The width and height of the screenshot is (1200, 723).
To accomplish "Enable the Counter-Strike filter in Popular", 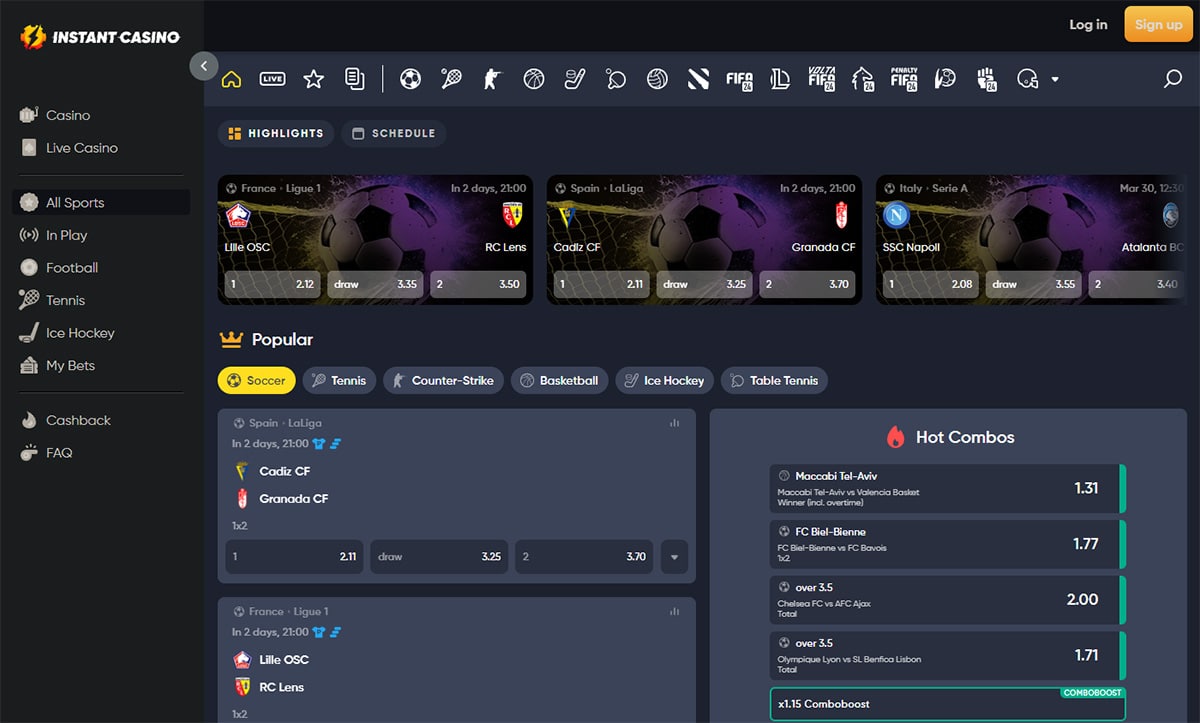I will pos(443,380).
